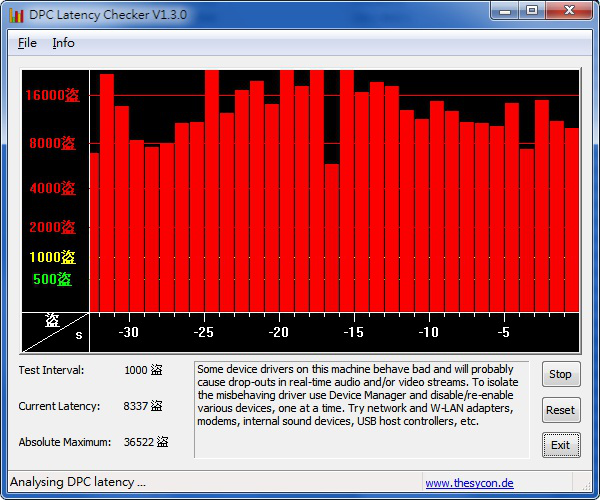Click the 2000 axis label
The image size is (600, 500).
coord(52,227)
